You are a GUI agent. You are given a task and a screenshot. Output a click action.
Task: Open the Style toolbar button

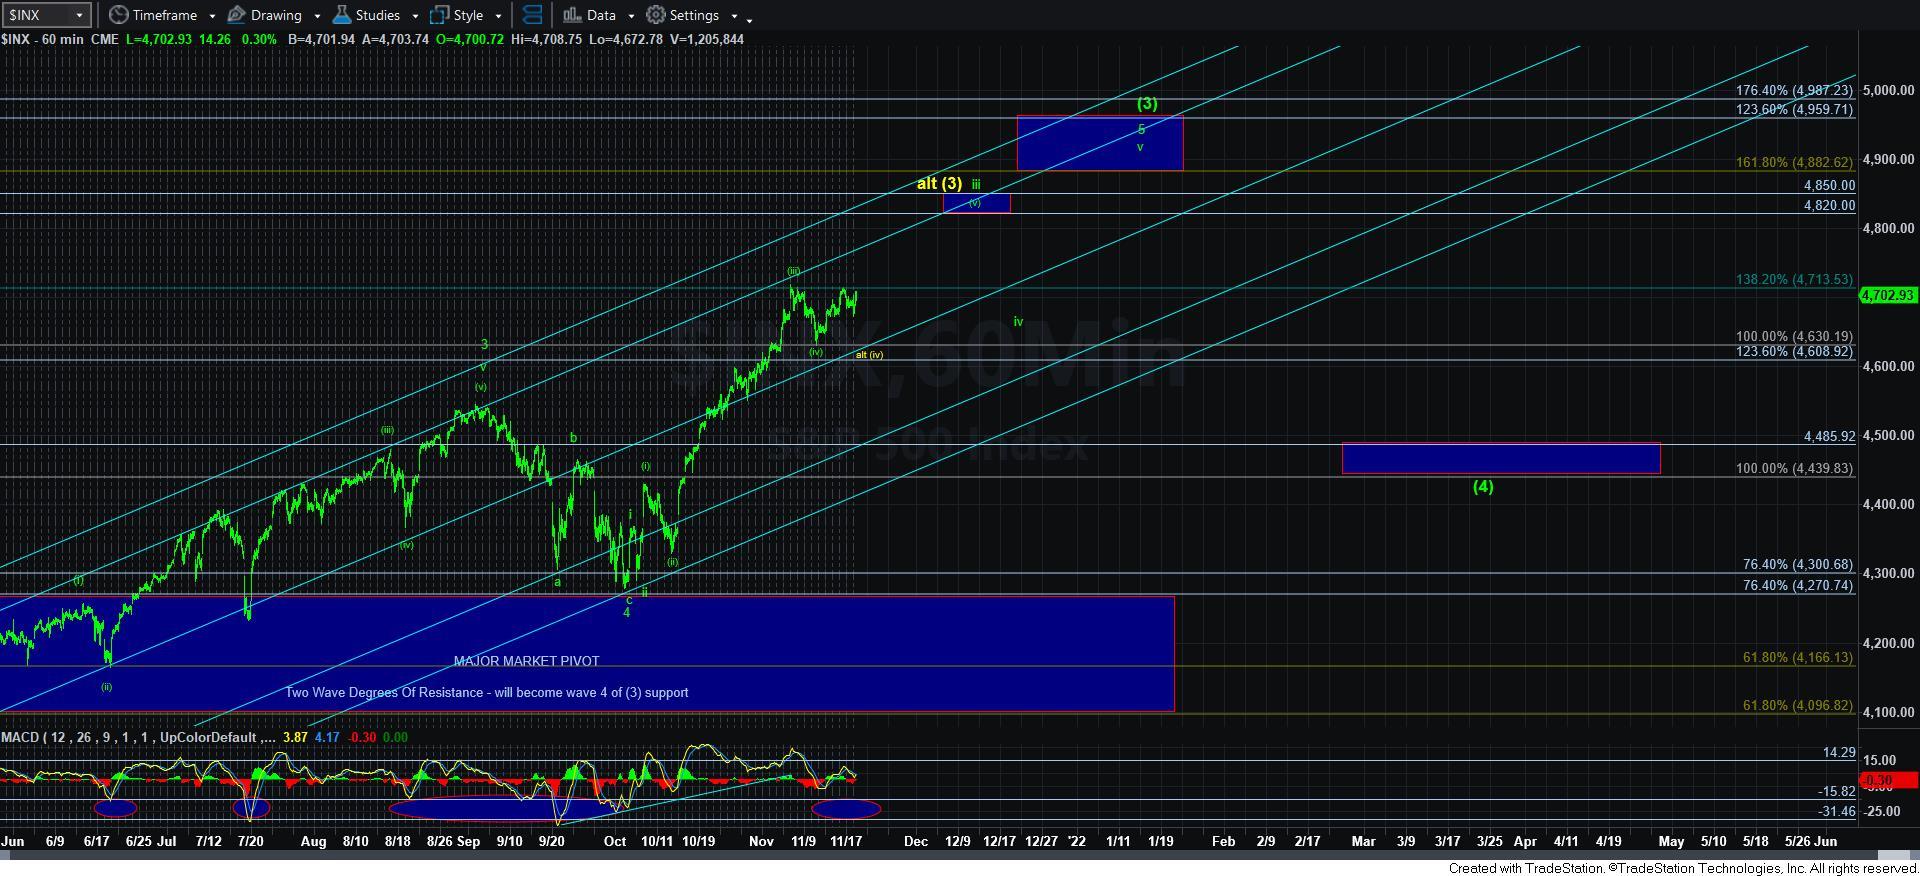457,15
